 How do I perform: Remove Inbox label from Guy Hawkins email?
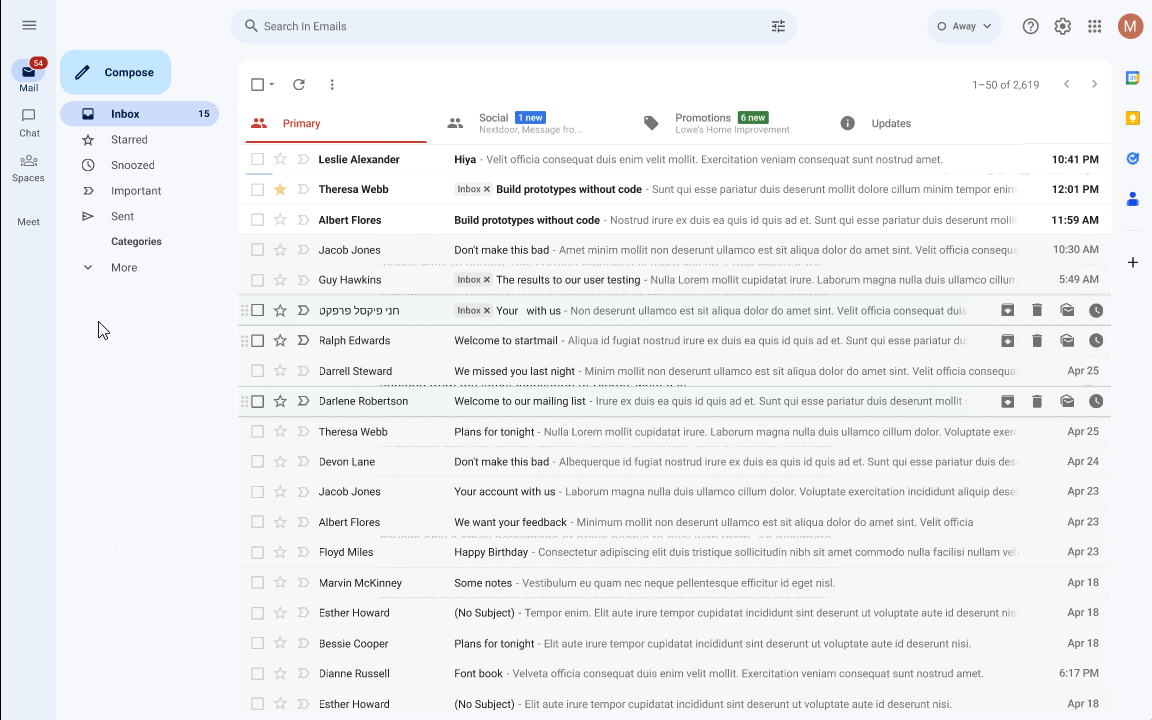(x=487, y=280)
